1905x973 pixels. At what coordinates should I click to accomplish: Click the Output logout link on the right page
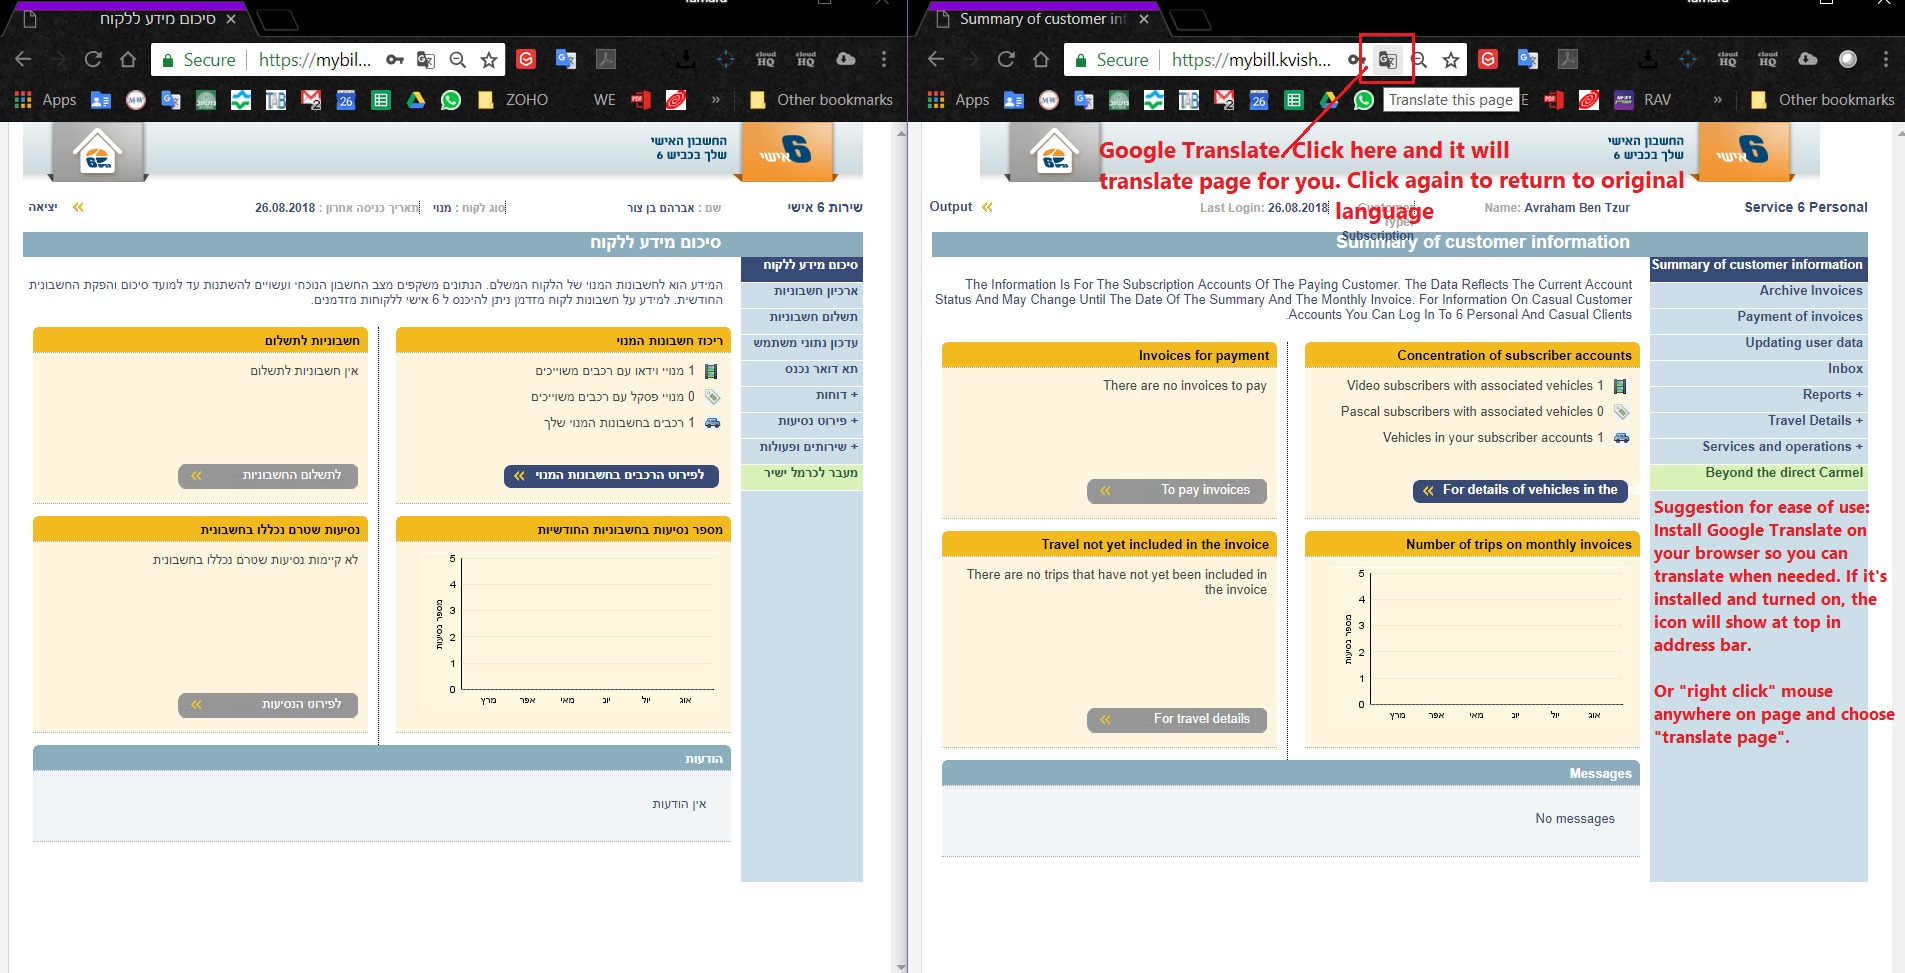pyautogui.click(x=950, y=207)
